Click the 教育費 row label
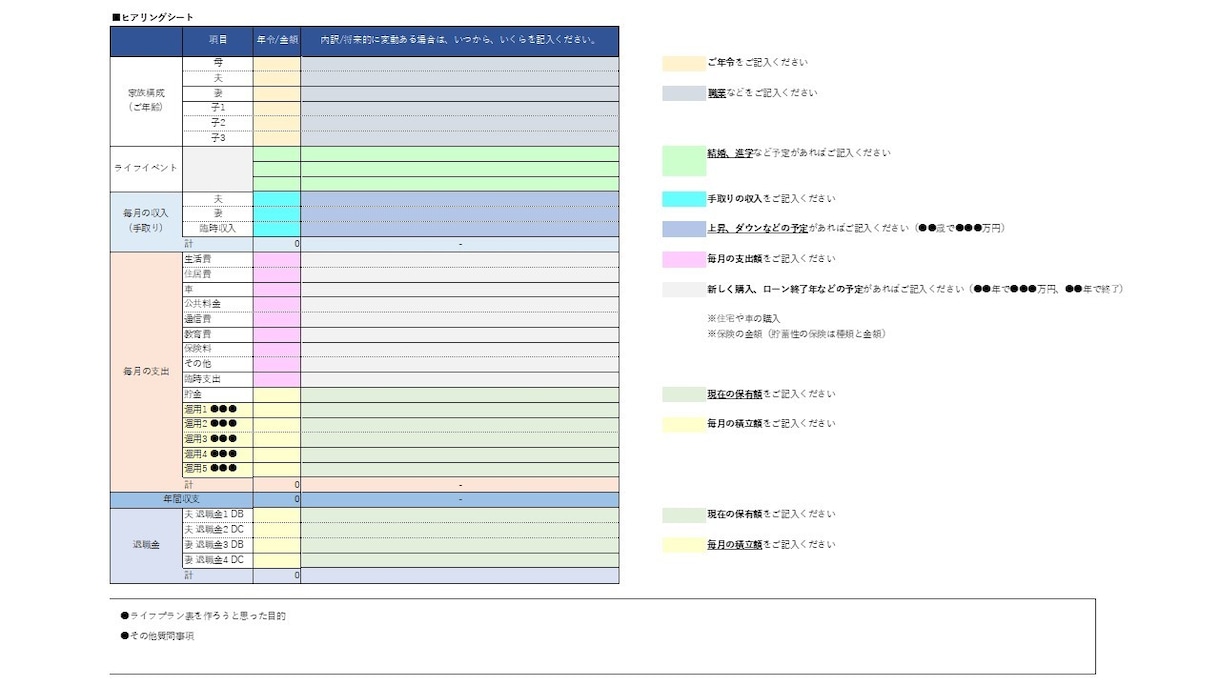This screenshot has height=686, width=1220. (x=218, y=334)
